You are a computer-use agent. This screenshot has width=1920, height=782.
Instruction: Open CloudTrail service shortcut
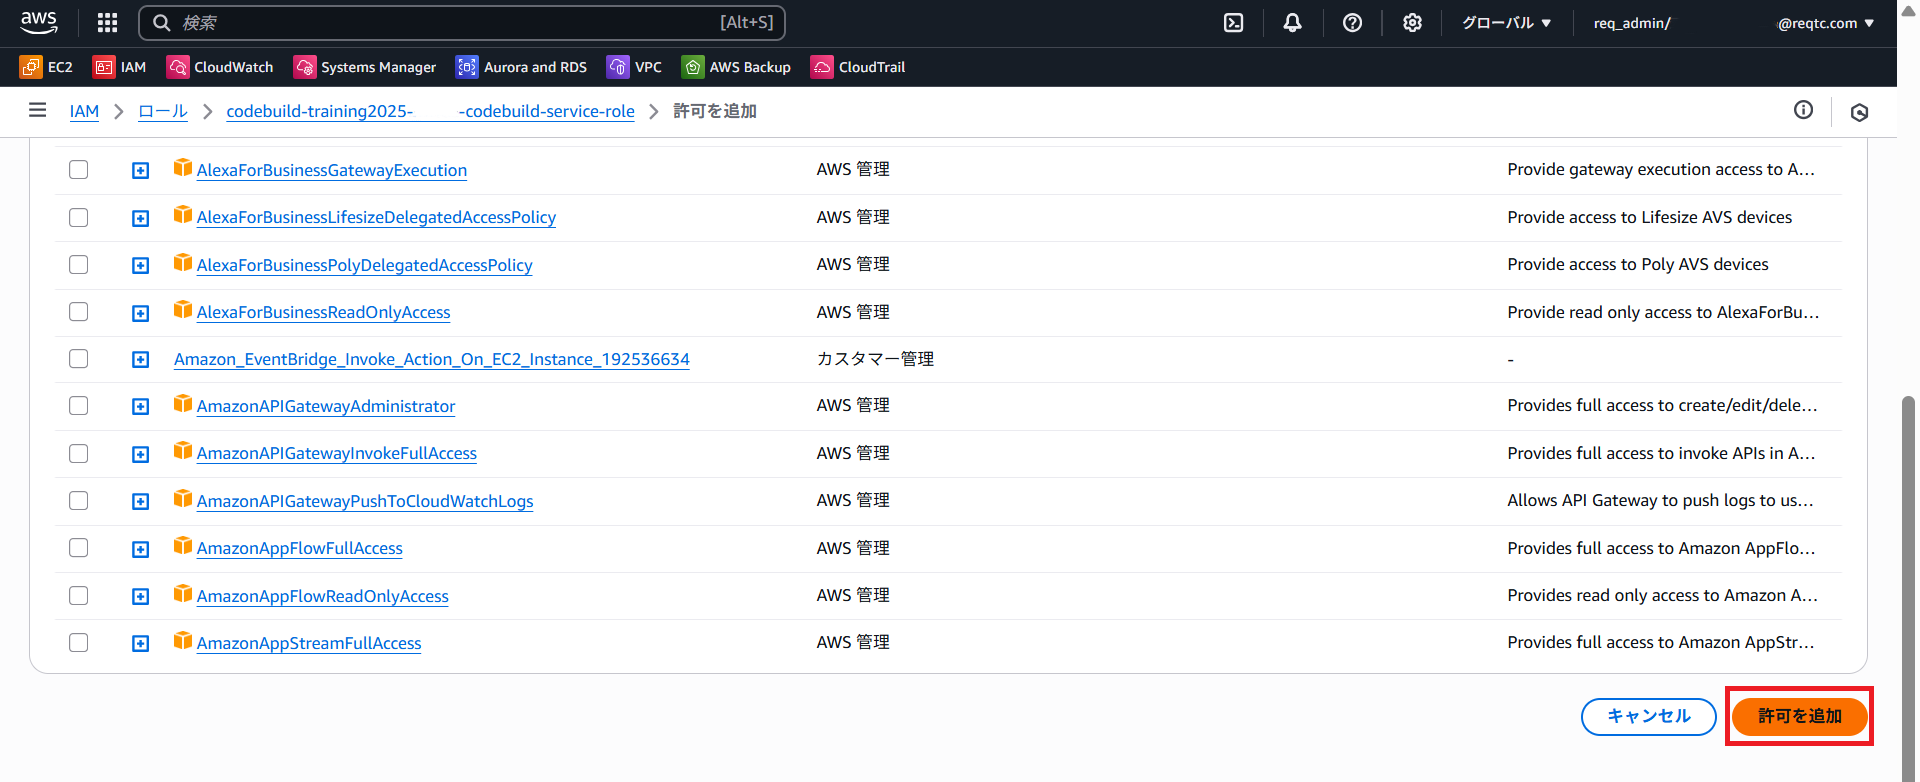pyautogui.click(x=858, y=67)
